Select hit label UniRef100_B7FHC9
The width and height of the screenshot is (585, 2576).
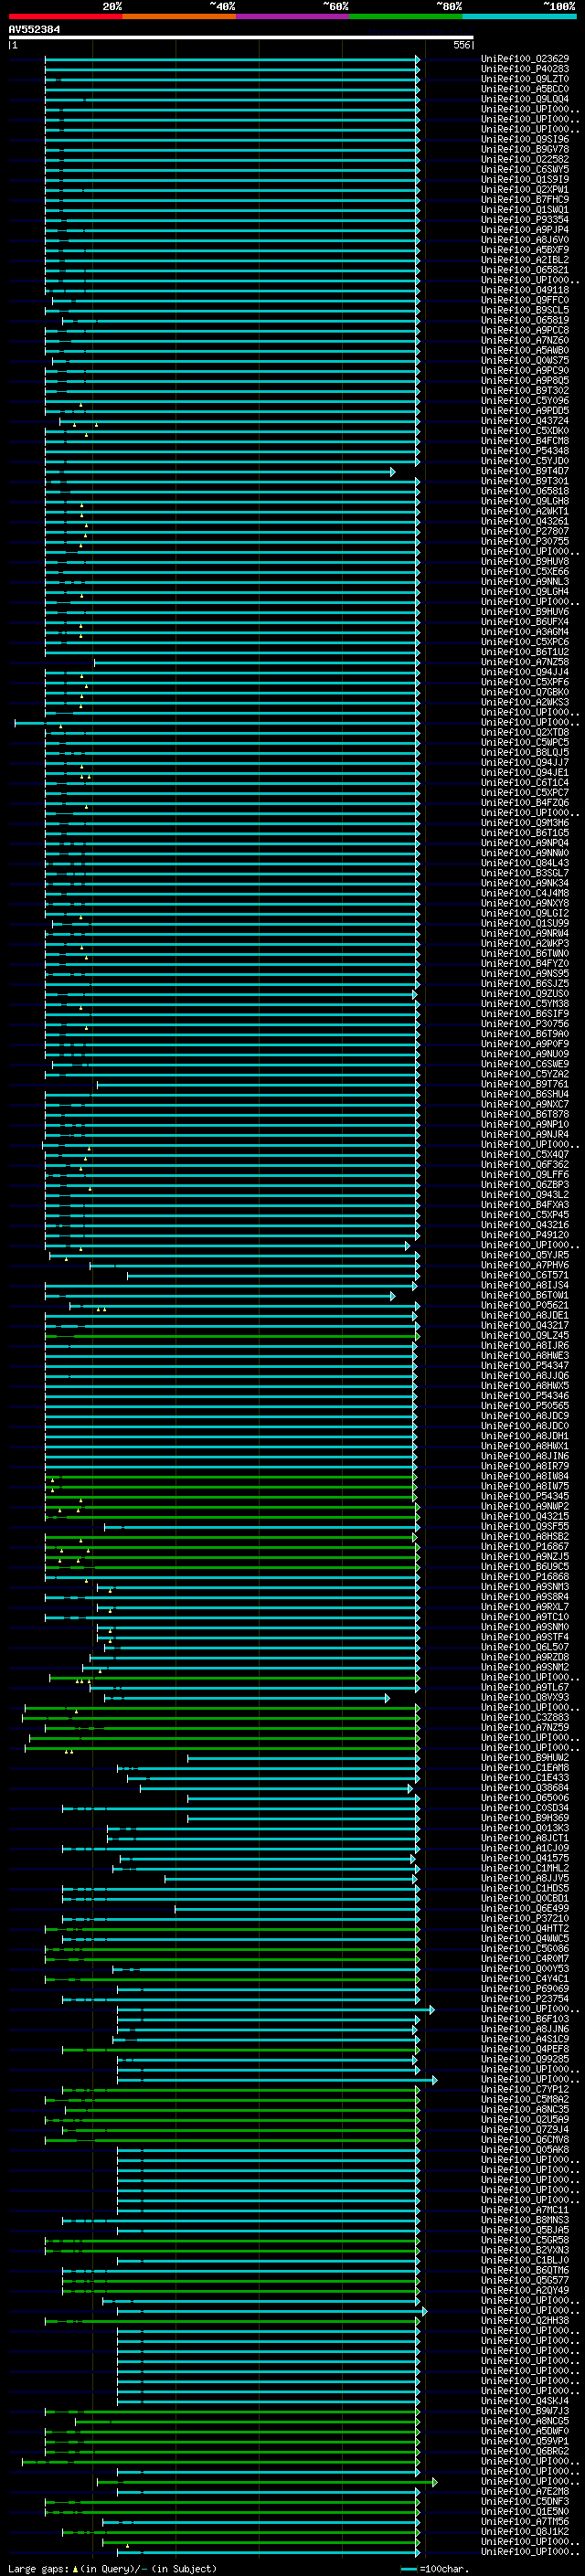[x=525, y=199]
